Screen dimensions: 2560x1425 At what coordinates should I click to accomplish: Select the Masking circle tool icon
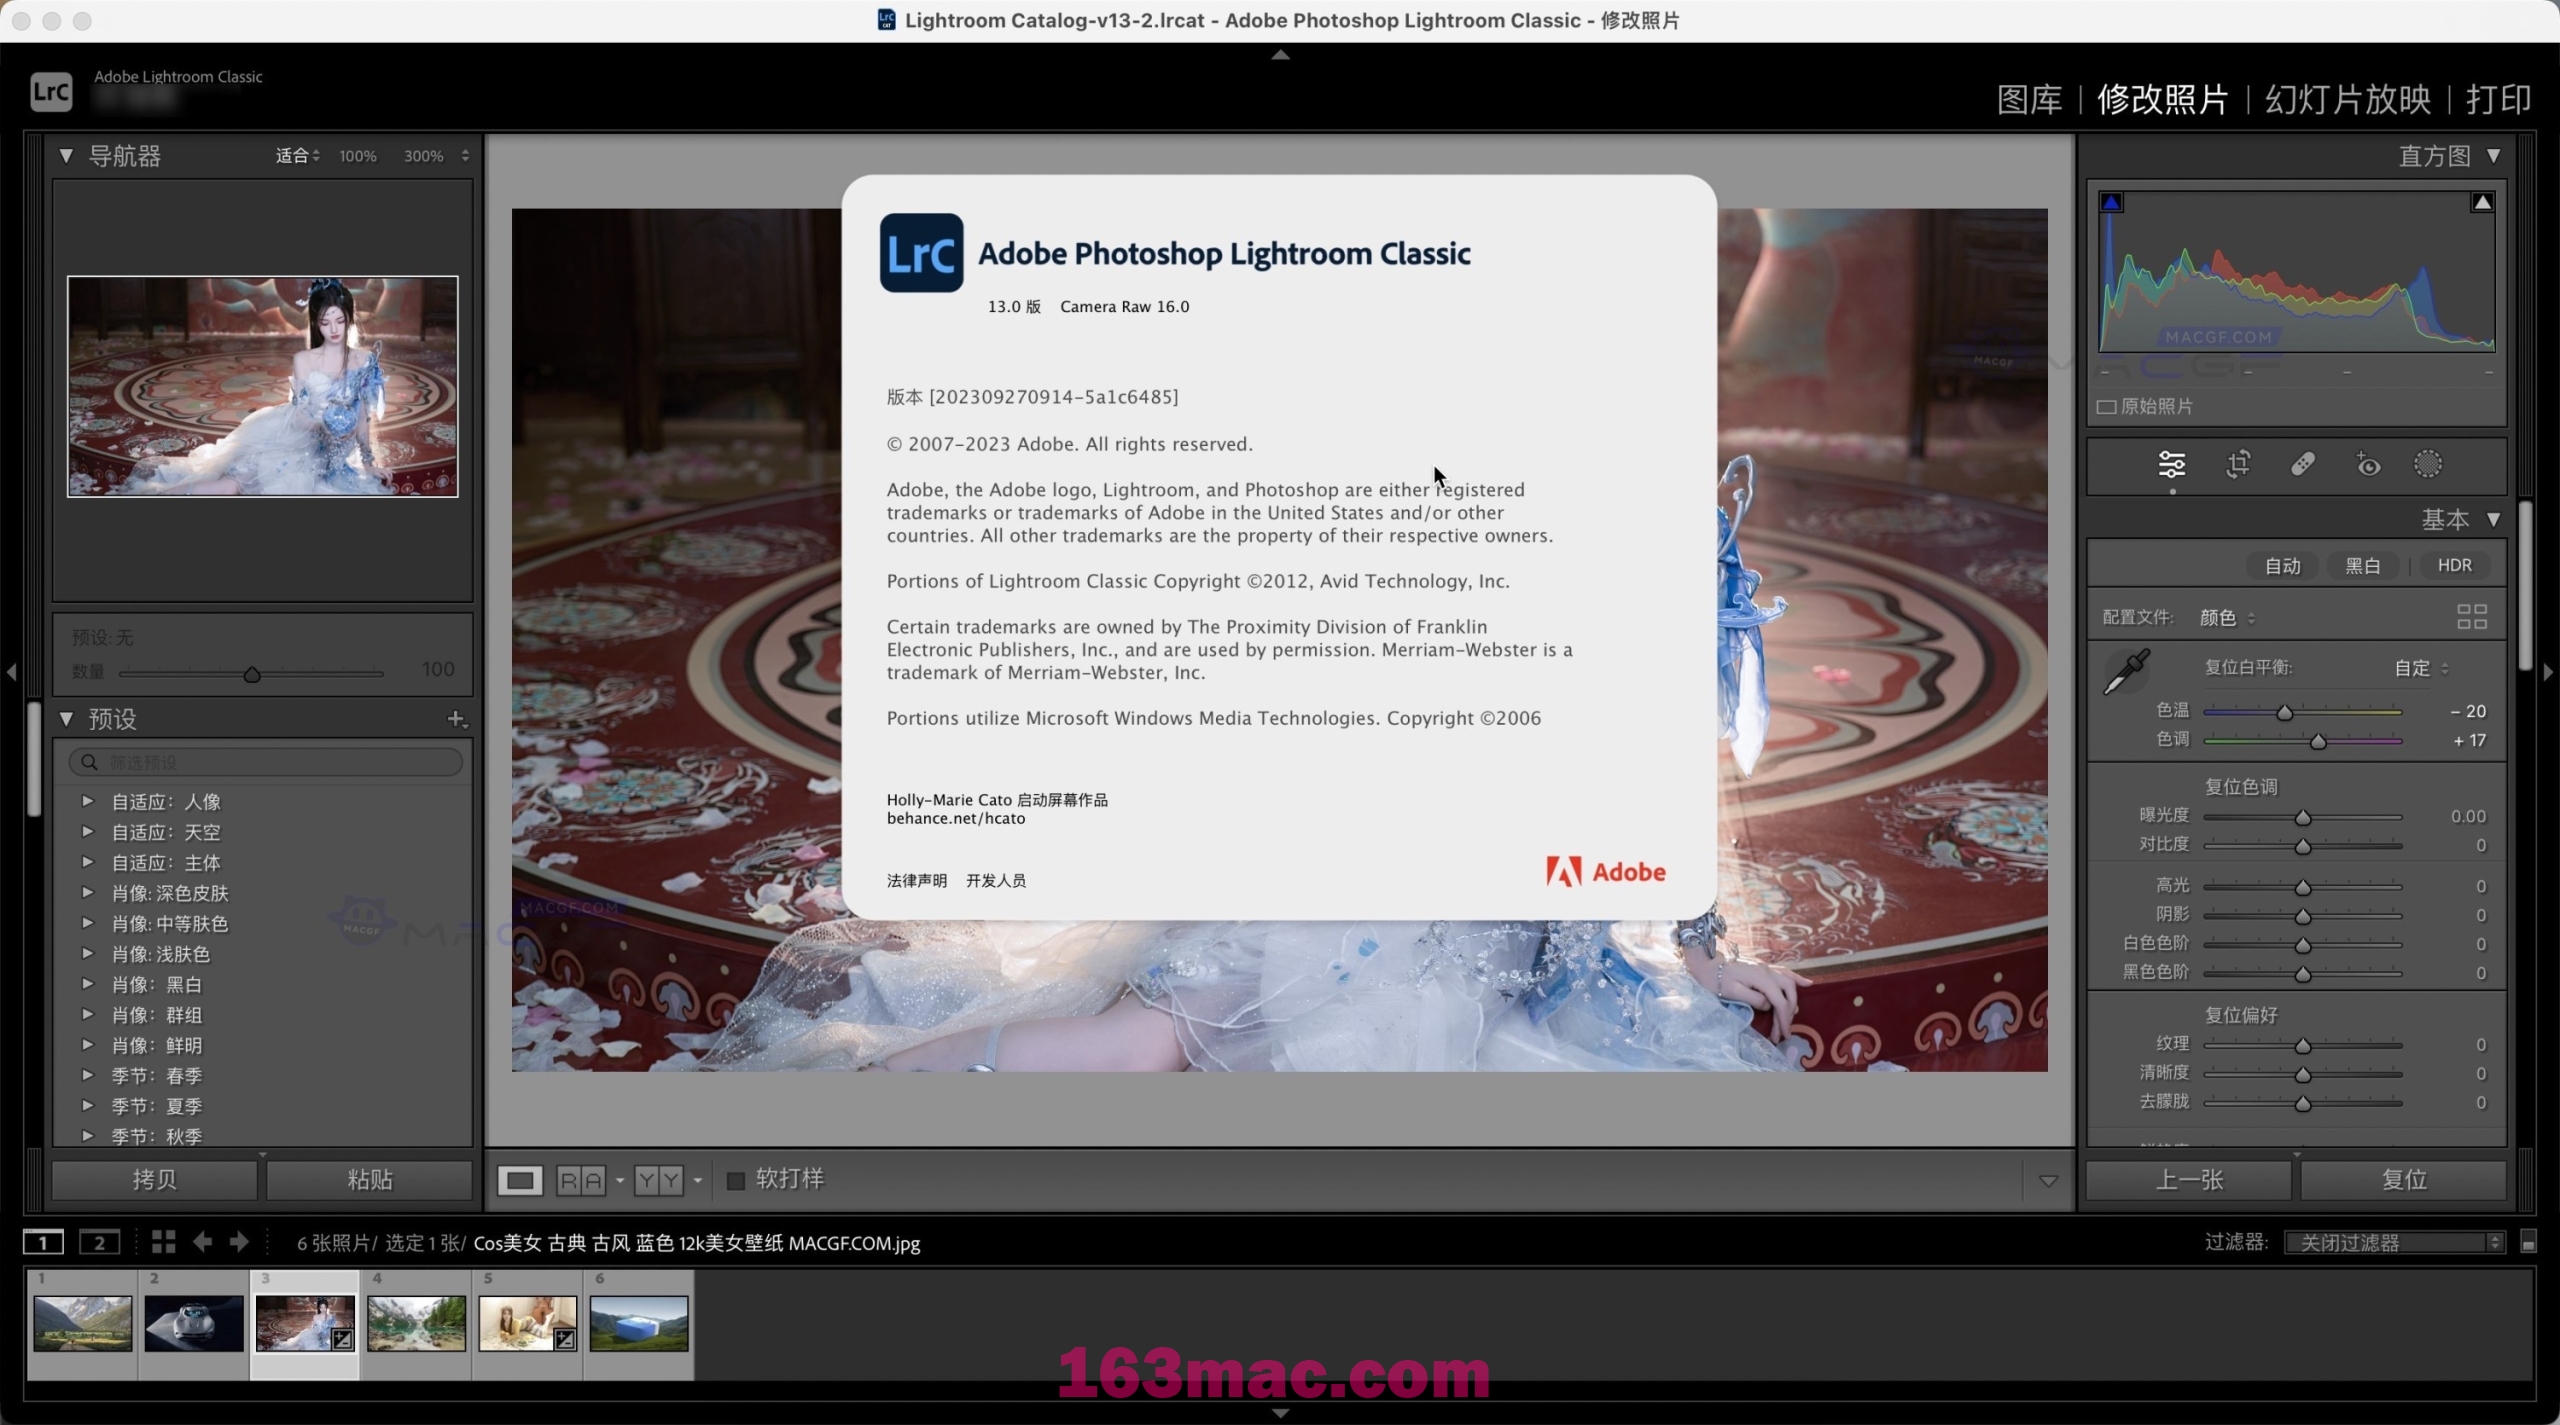2428,464
